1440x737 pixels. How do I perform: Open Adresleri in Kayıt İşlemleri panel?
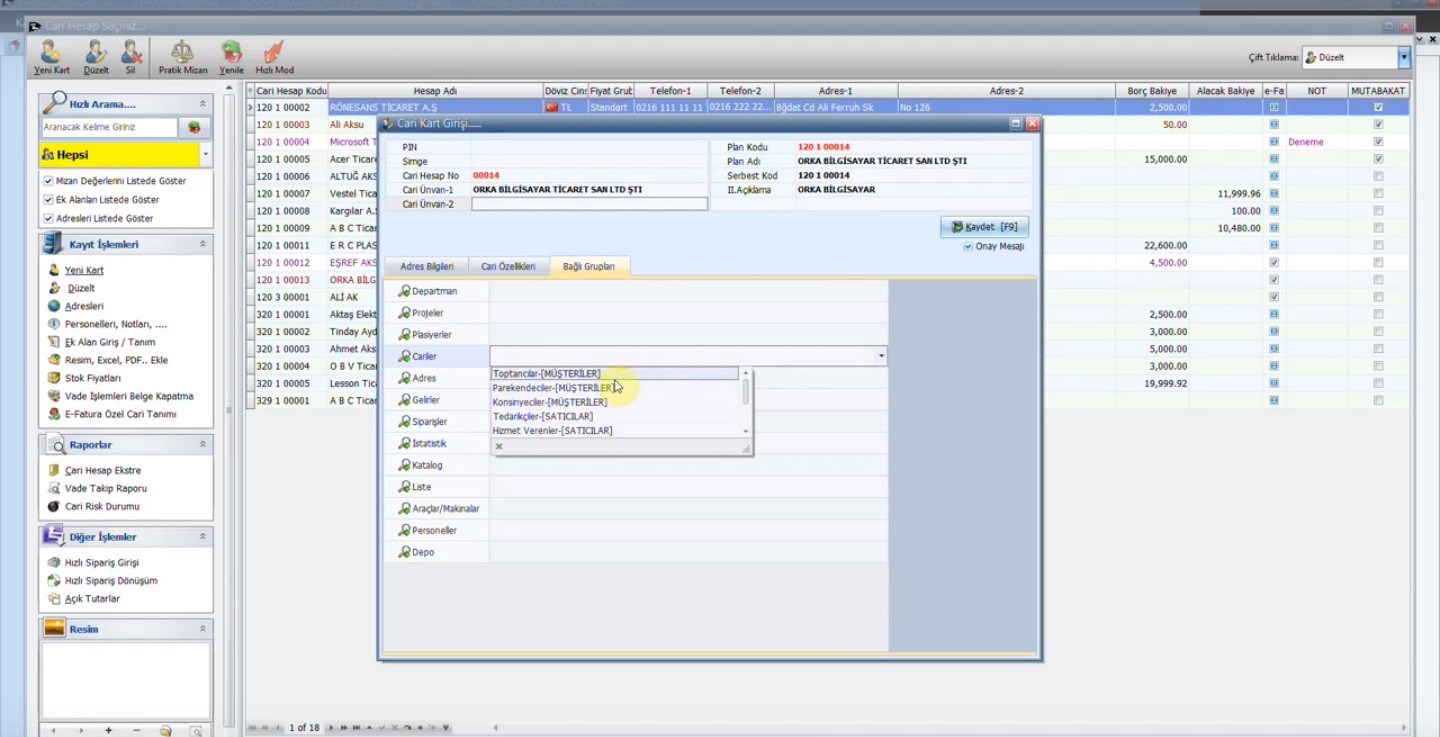[84, 306]
